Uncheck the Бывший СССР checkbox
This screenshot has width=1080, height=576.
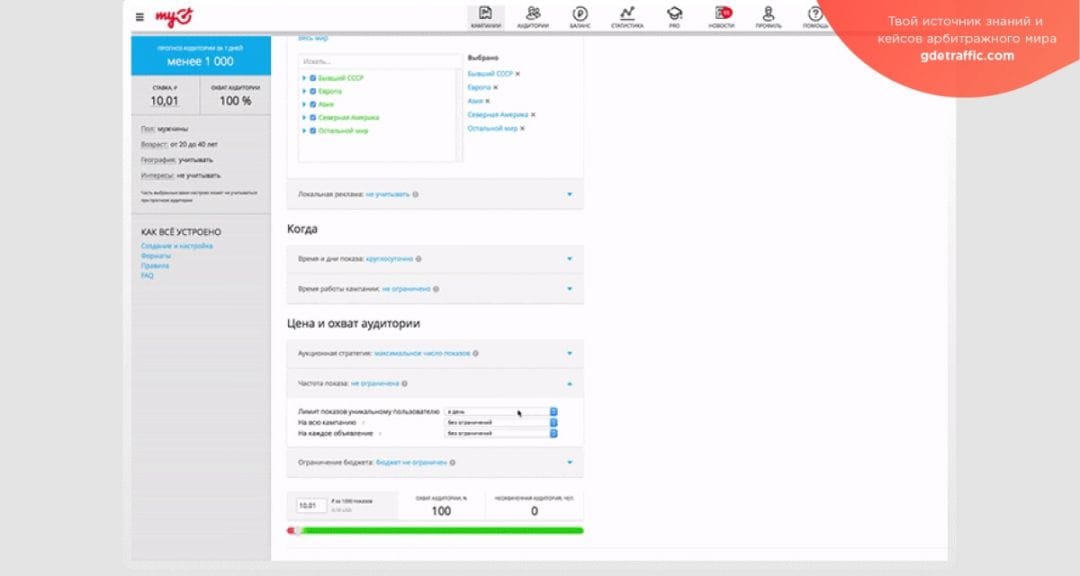click(313, 77)
